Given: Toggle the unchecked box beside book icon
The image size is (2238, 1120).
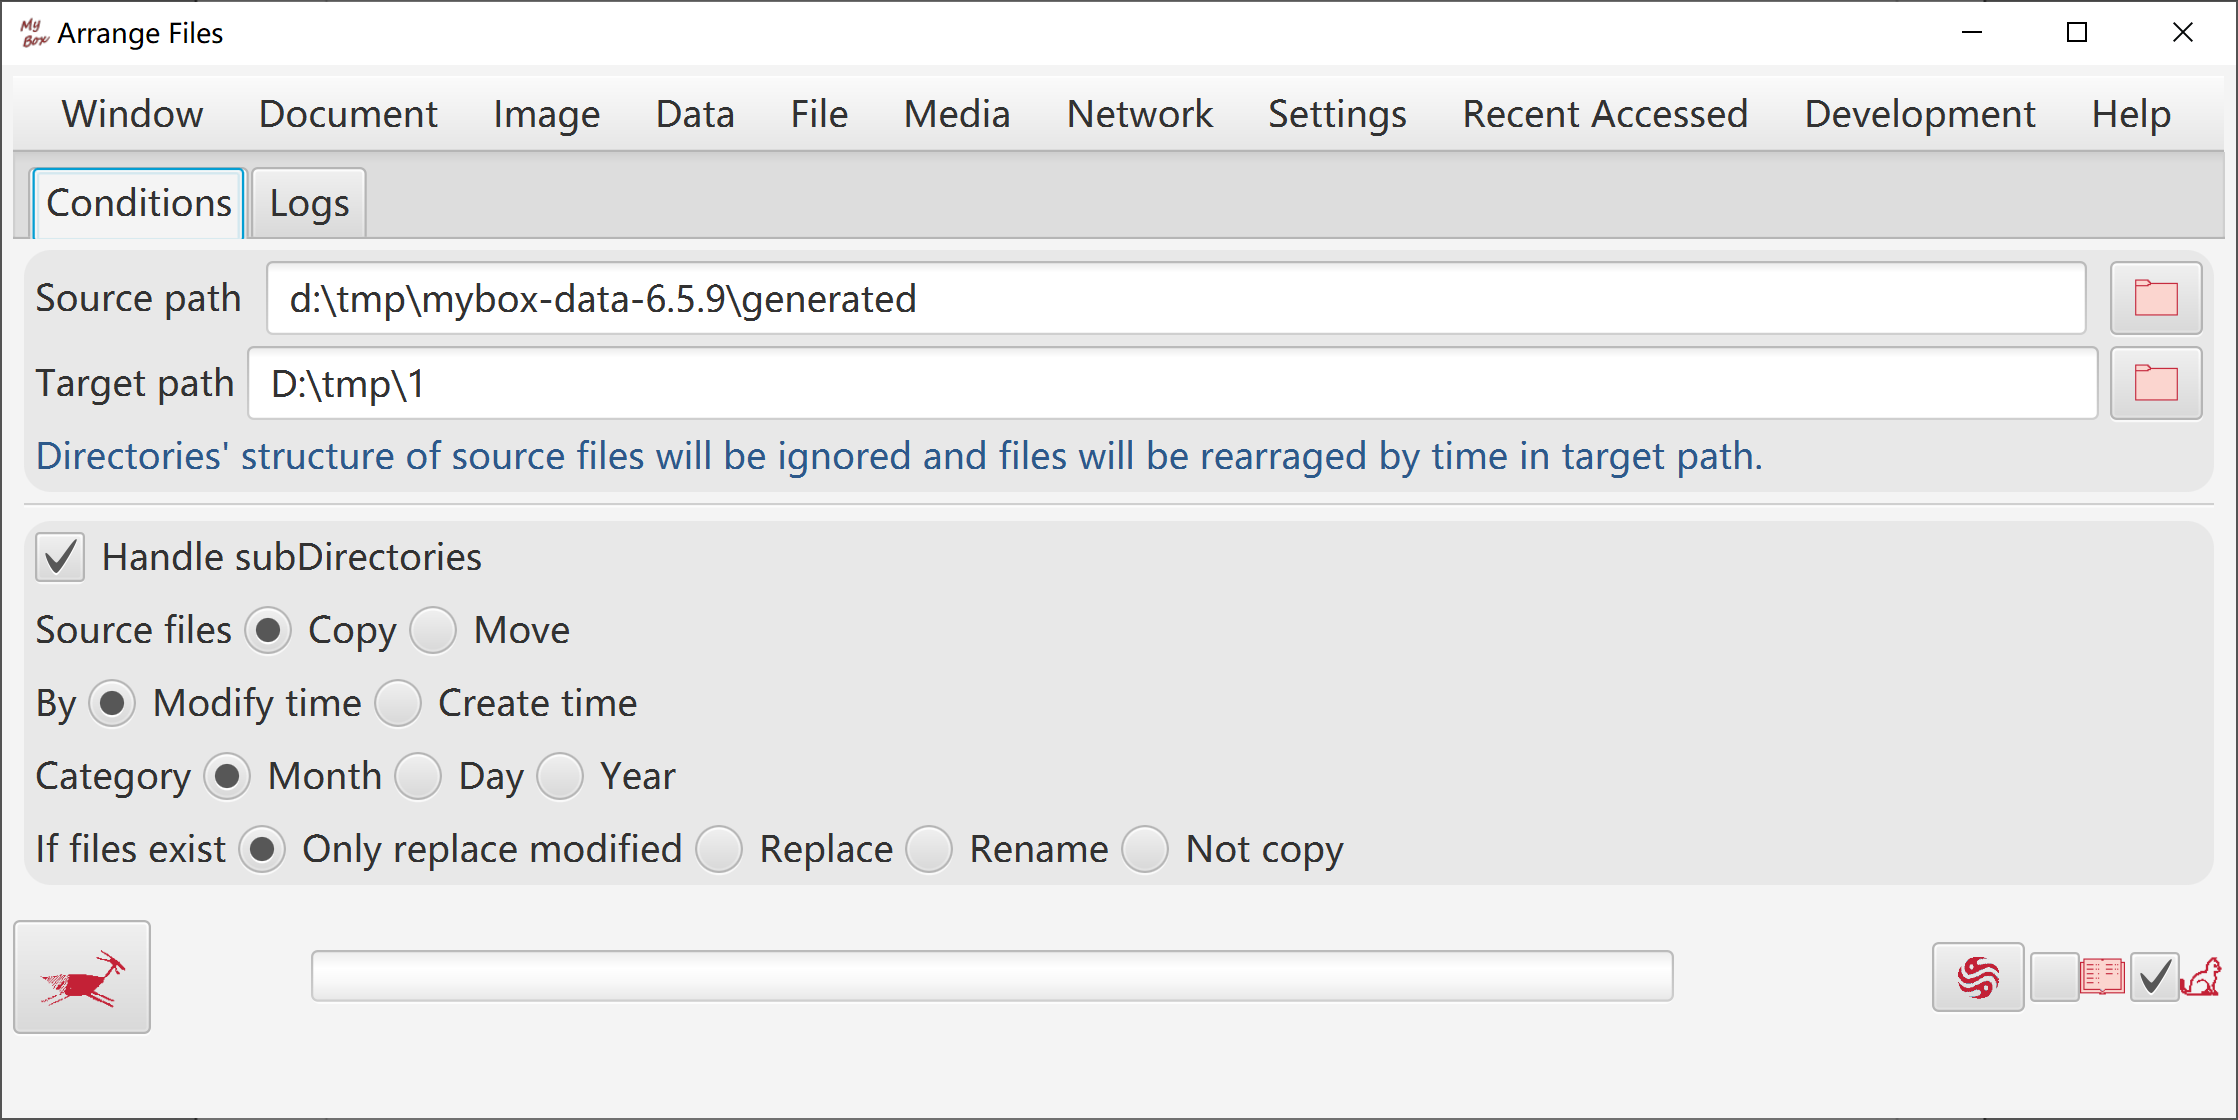Looking at the screenshot, I should tap(2054, 977).
